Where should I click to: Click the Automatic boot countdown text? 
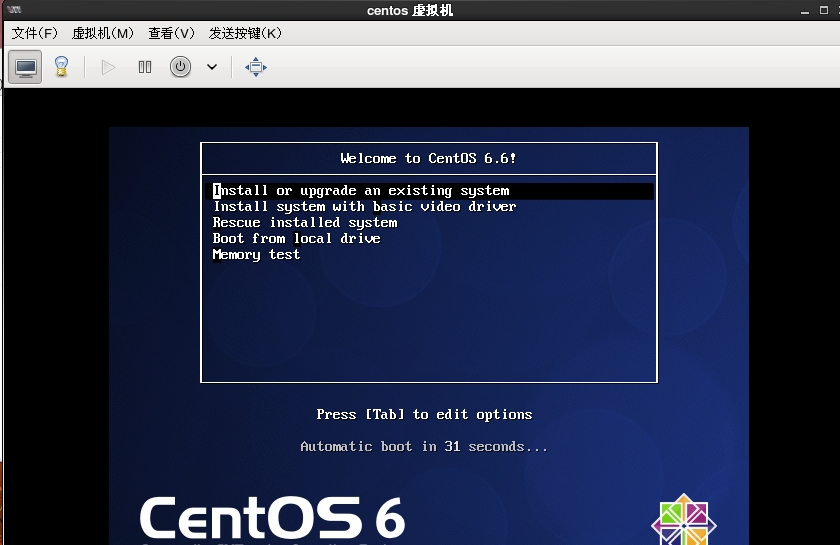point(424,446)
